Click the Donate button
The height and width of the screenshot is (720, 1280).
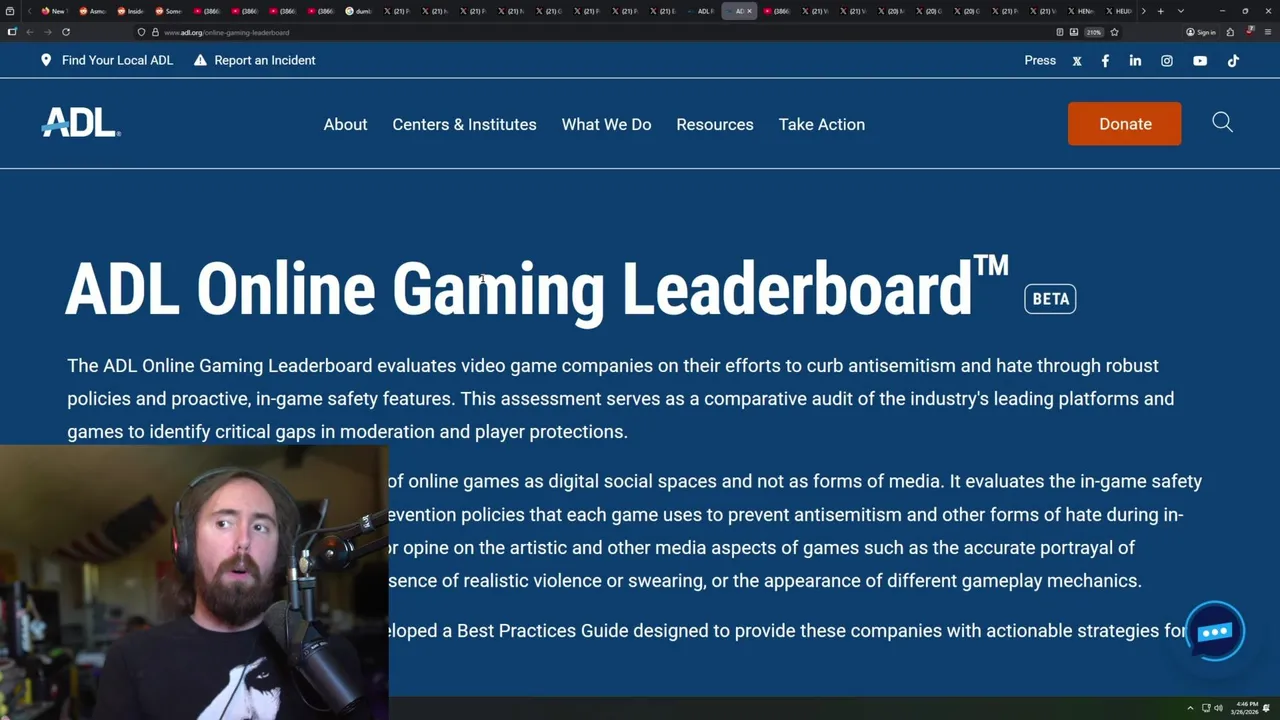pos(1124,124)
